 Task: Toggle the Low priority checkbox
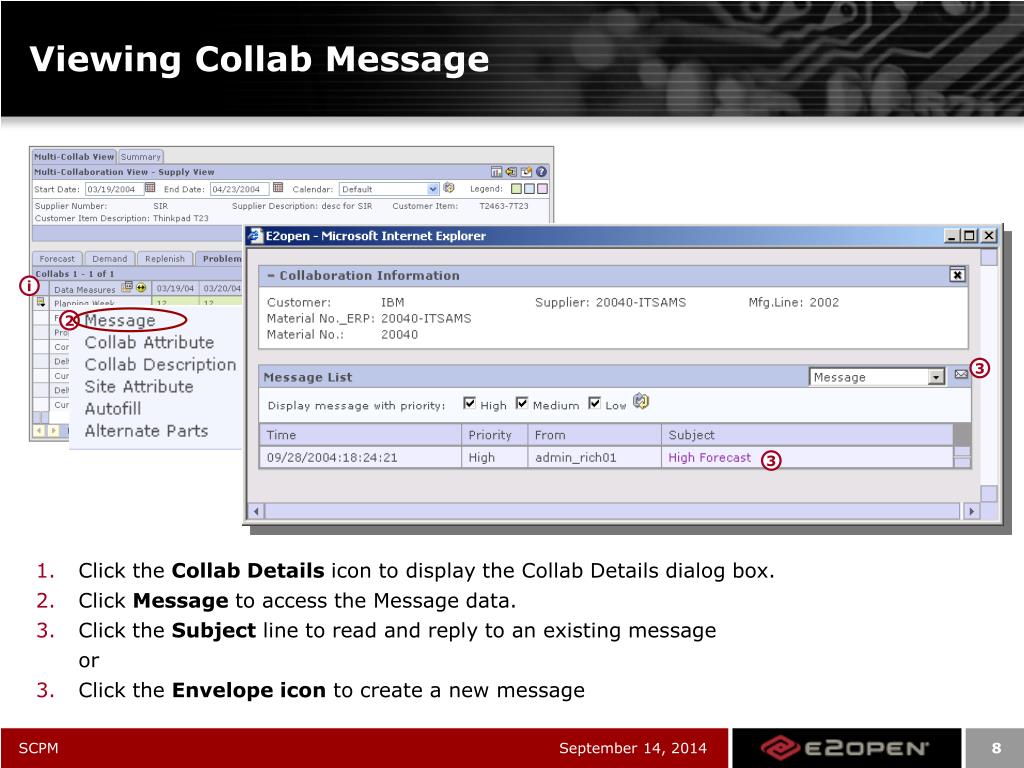tap(594, 402)
